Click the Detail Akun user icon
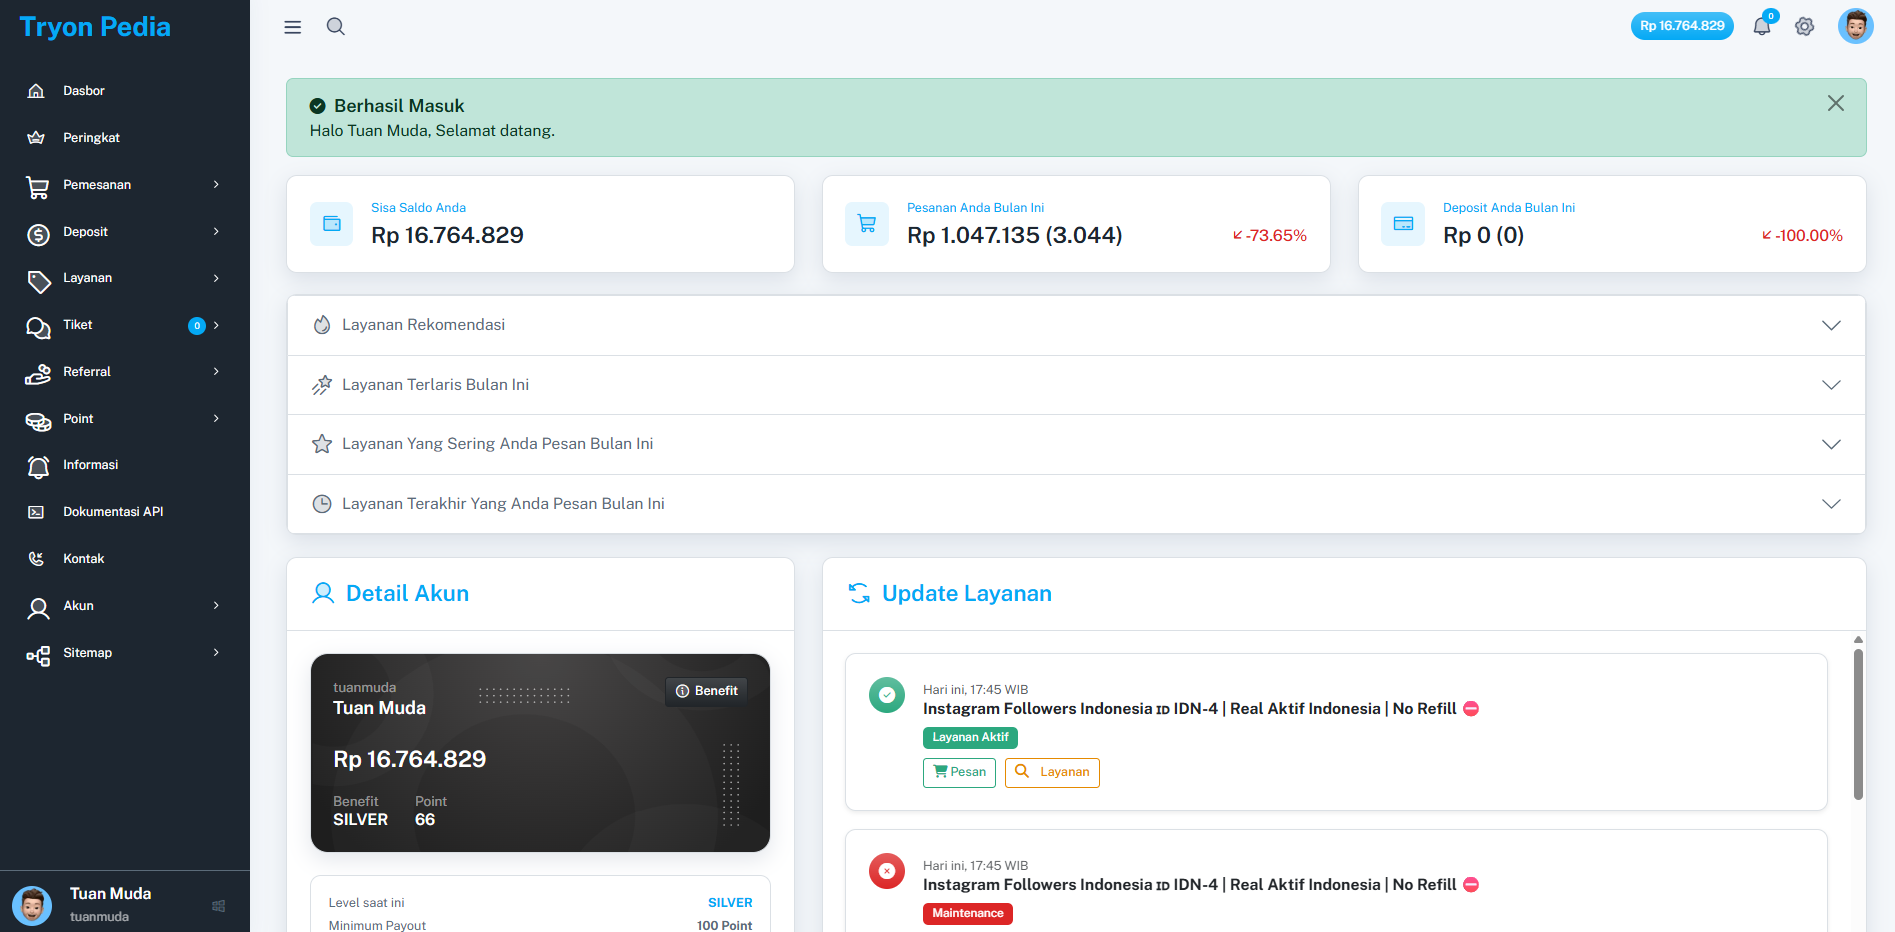This screenshot has width=1895, height=932. pos(323,593)
